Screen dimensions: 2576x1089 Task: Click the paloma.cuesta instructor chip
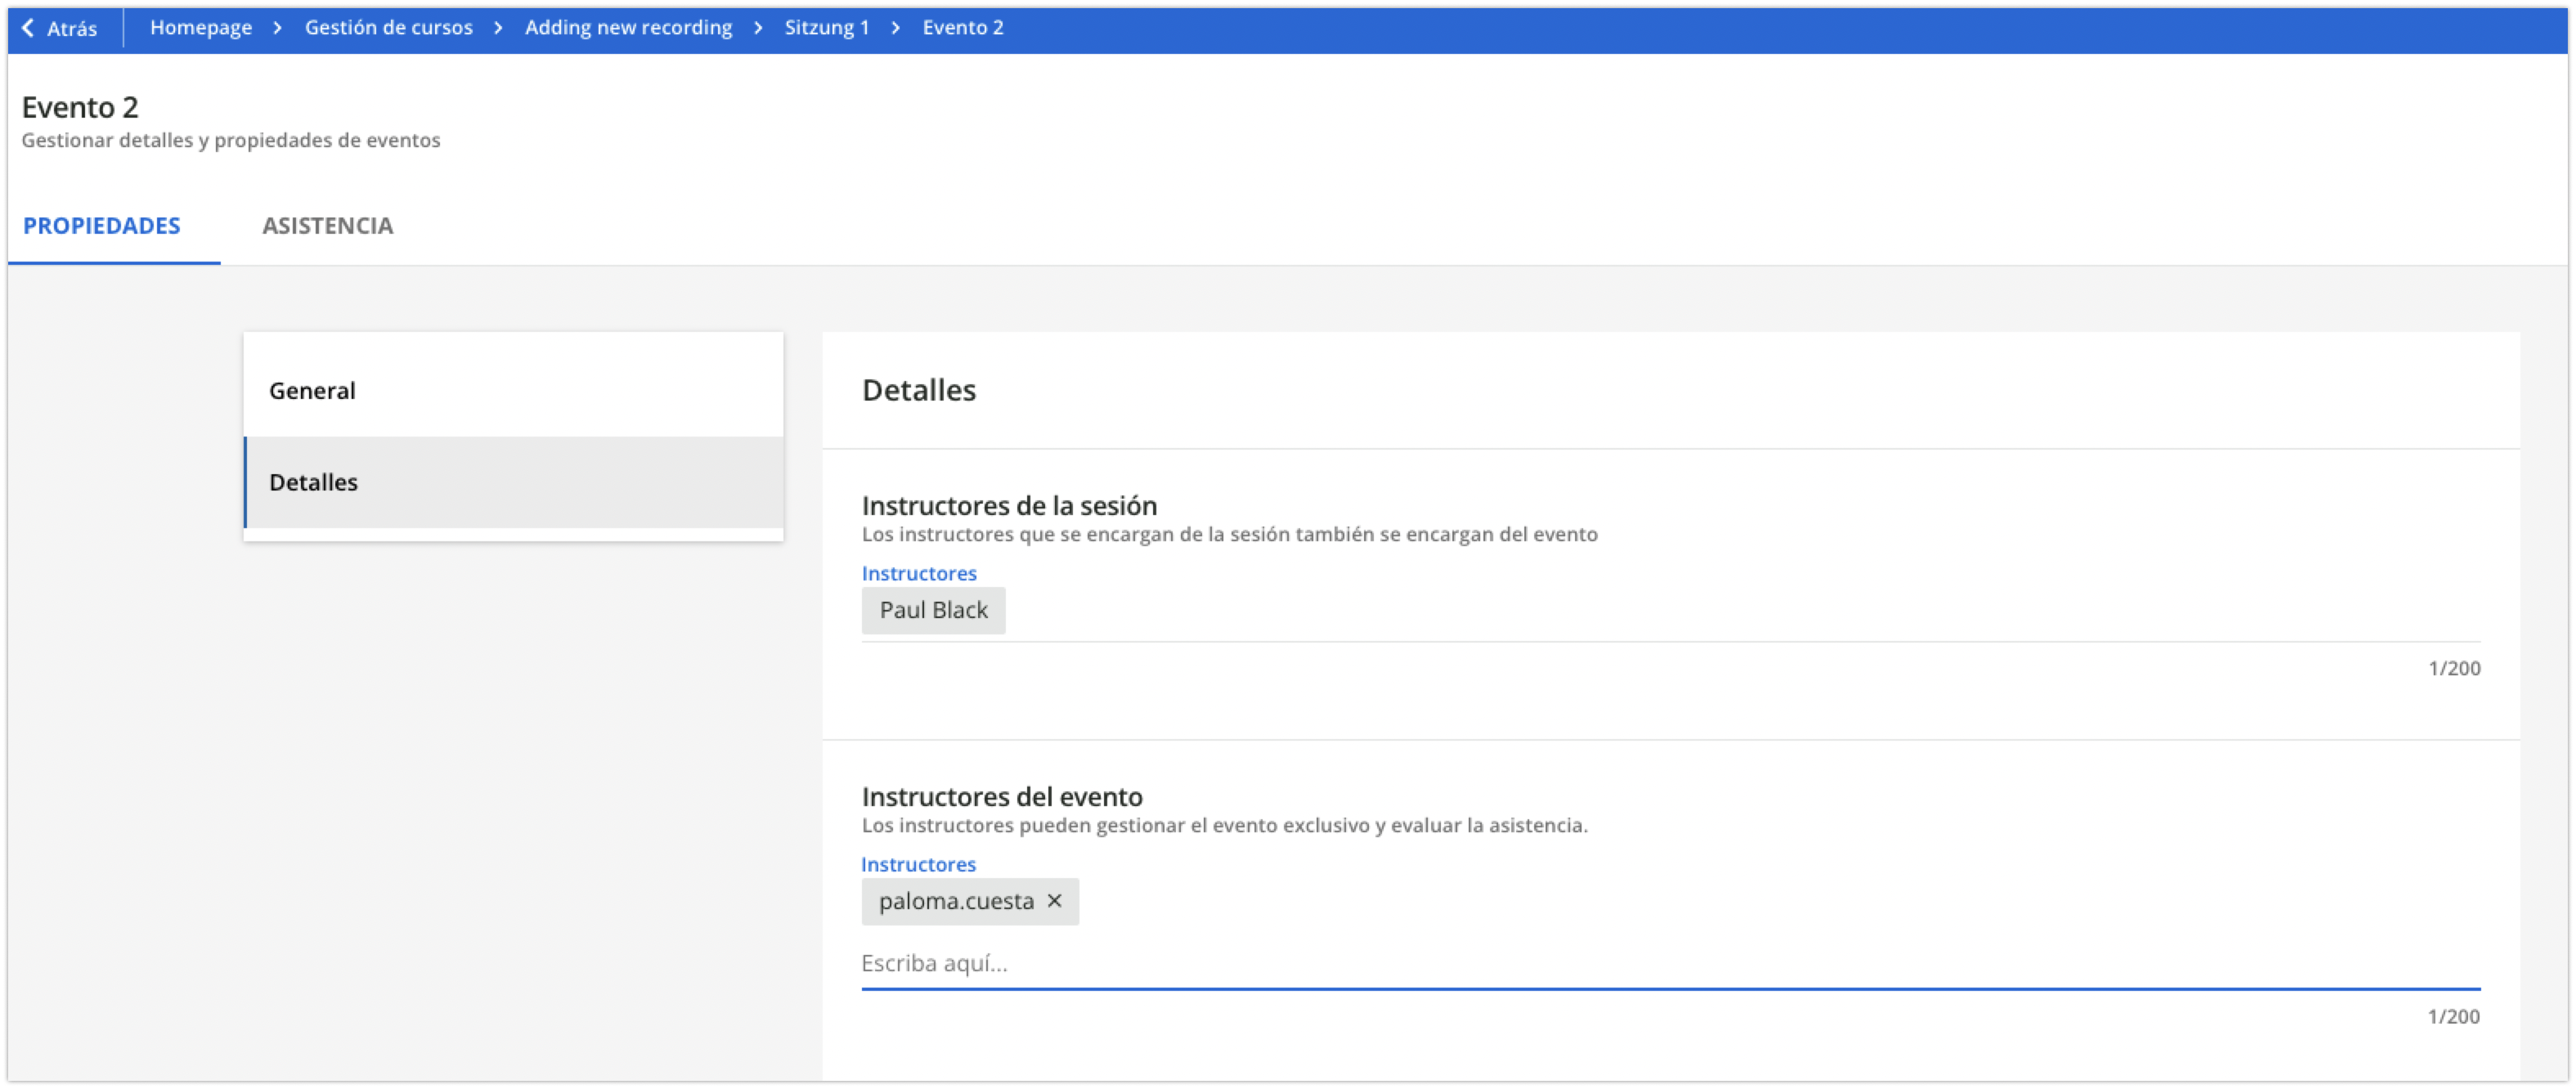[x=955, y=901]
